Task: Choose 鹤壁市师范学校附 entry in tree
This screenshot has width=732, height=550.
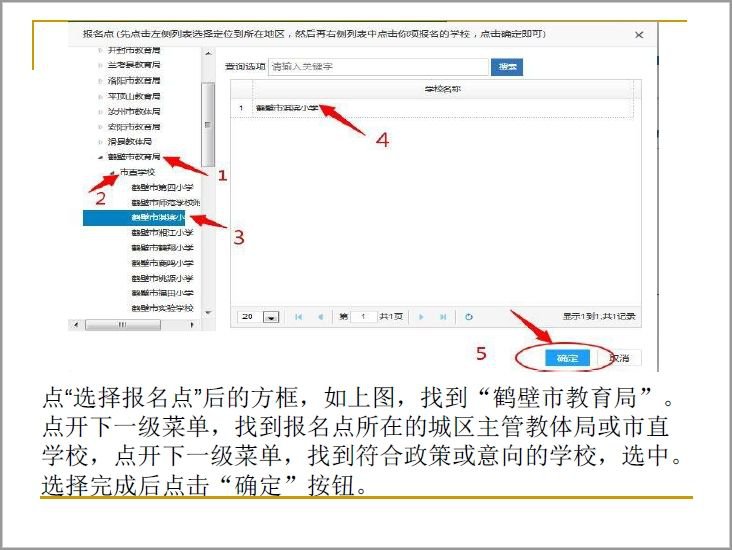Action: 166,203
